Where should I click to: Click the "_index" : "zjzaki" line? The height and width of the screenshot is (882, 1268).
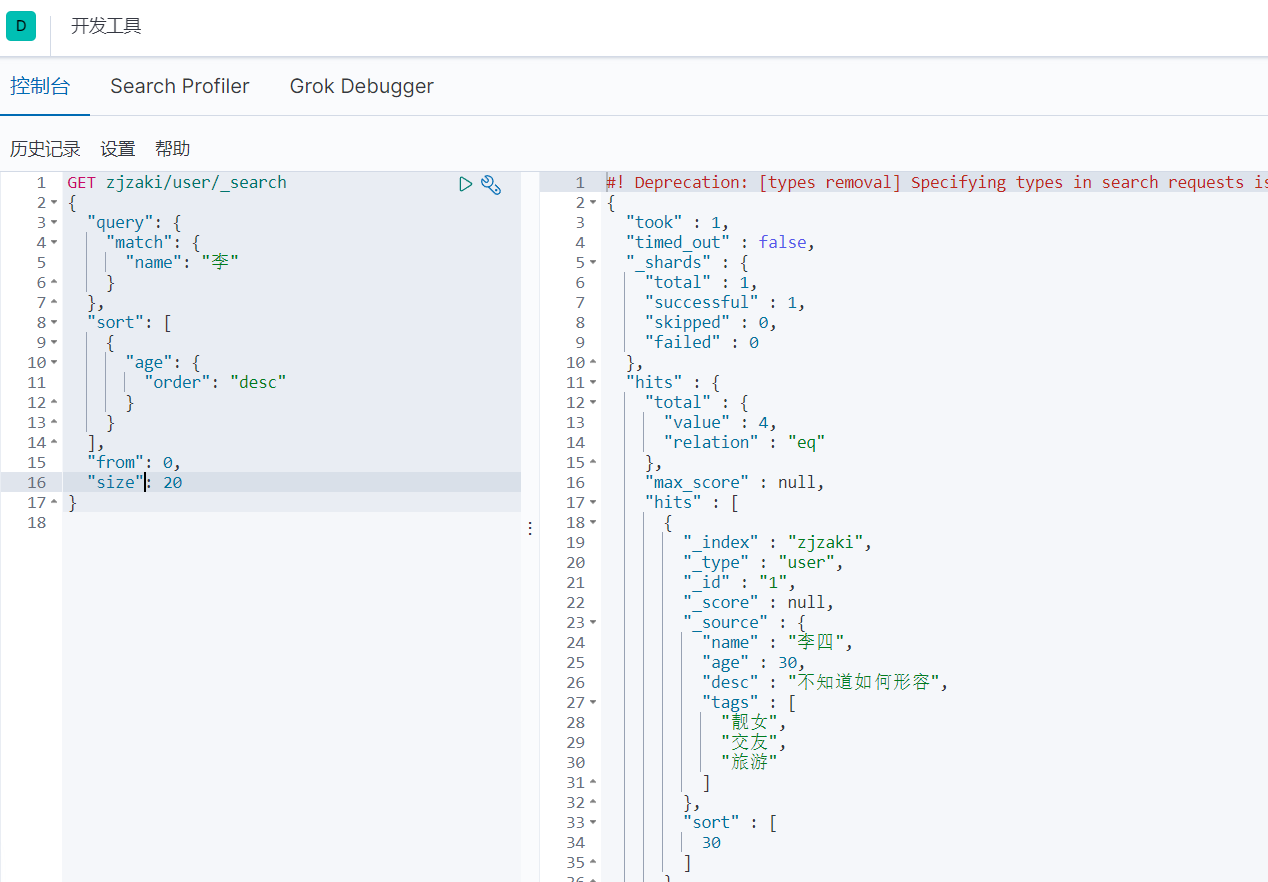click(x=778, y=543)
